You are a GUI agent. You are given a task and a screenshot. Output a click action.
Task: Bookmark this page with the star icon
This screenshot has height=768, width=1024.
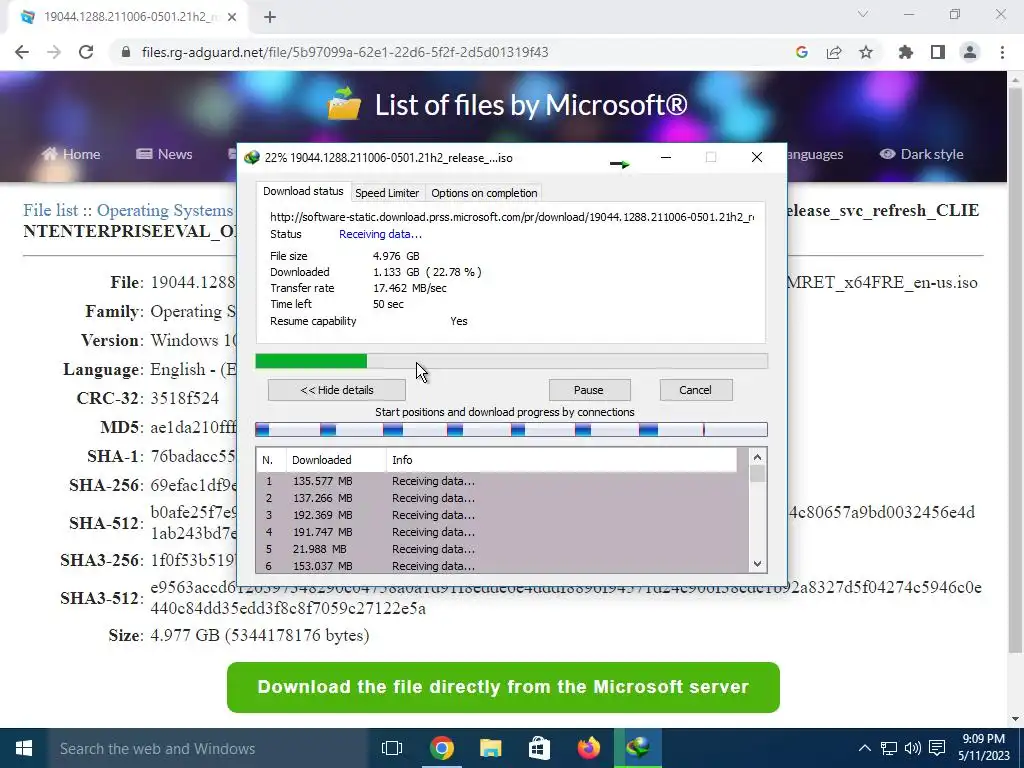pyautogui.click(x=866, y=52)
